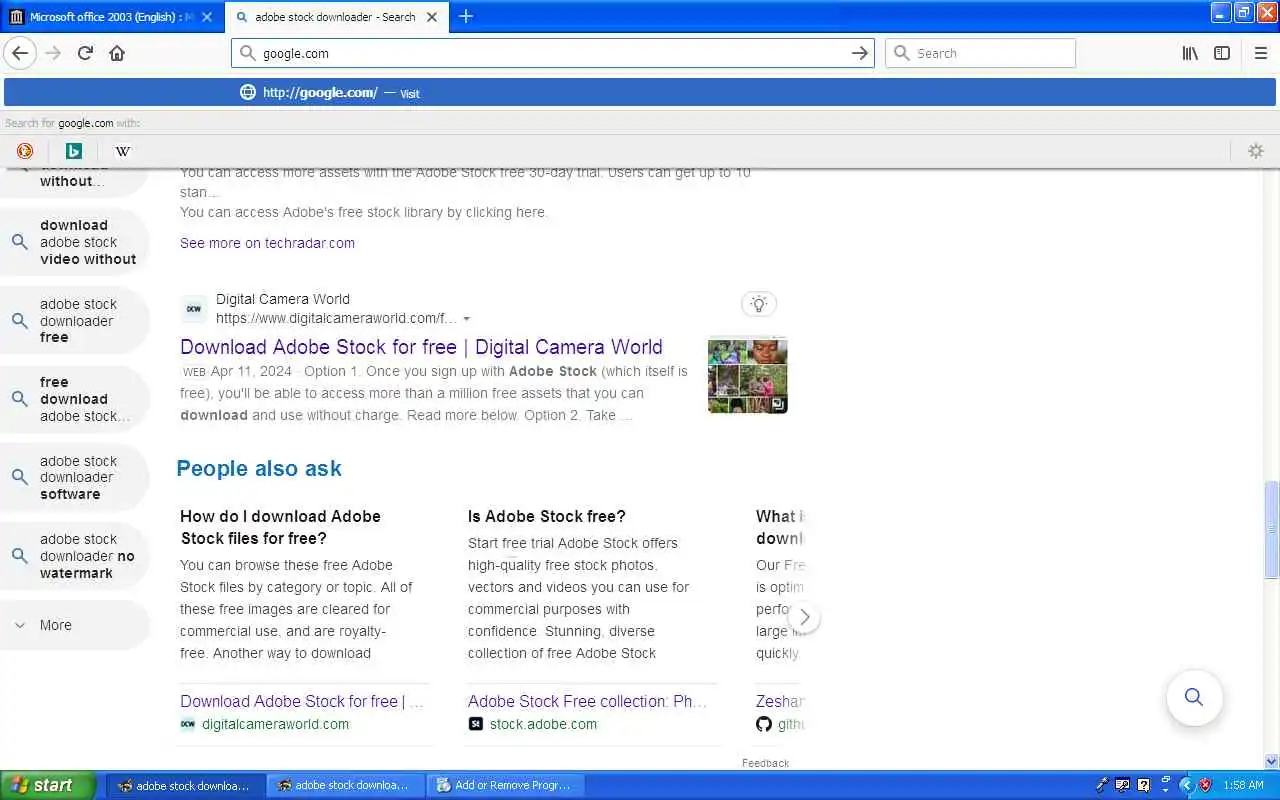The image size is (1280, 800).
Task: Search google.com with Bing icon
Action: 73,151
